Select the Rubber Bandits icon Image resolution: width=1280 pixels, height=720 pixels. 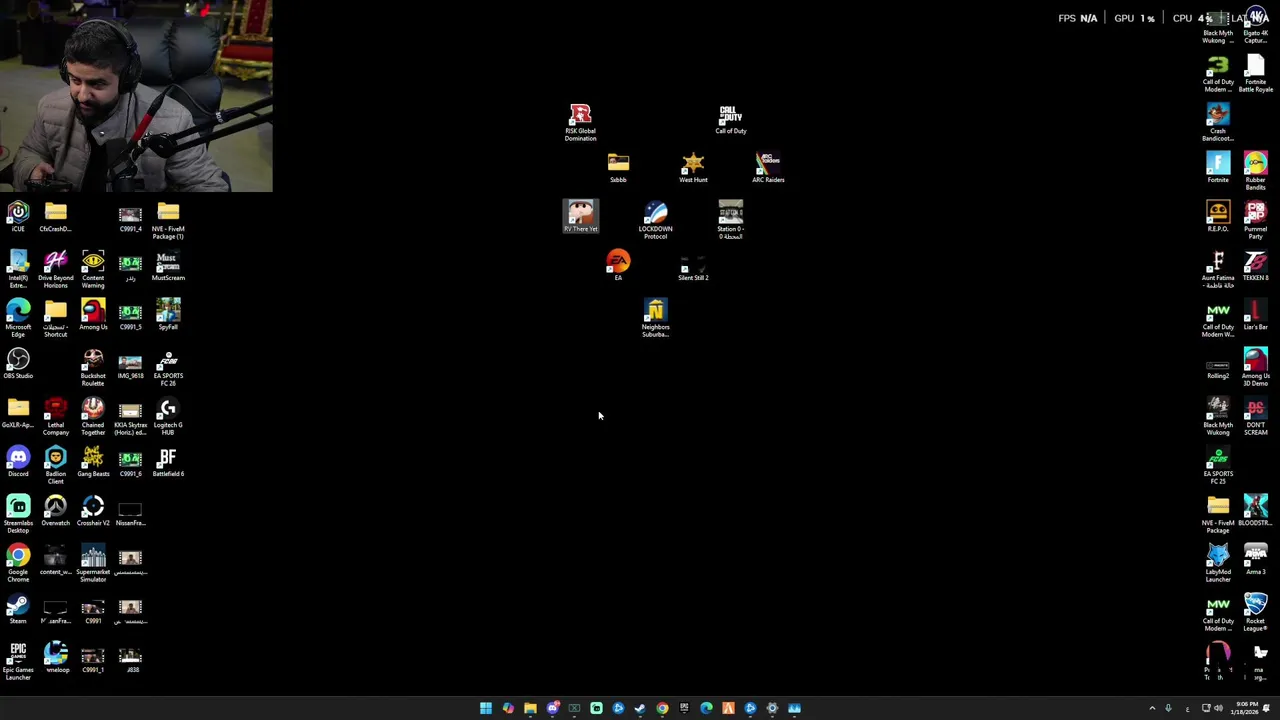(x=1255, y=172)
